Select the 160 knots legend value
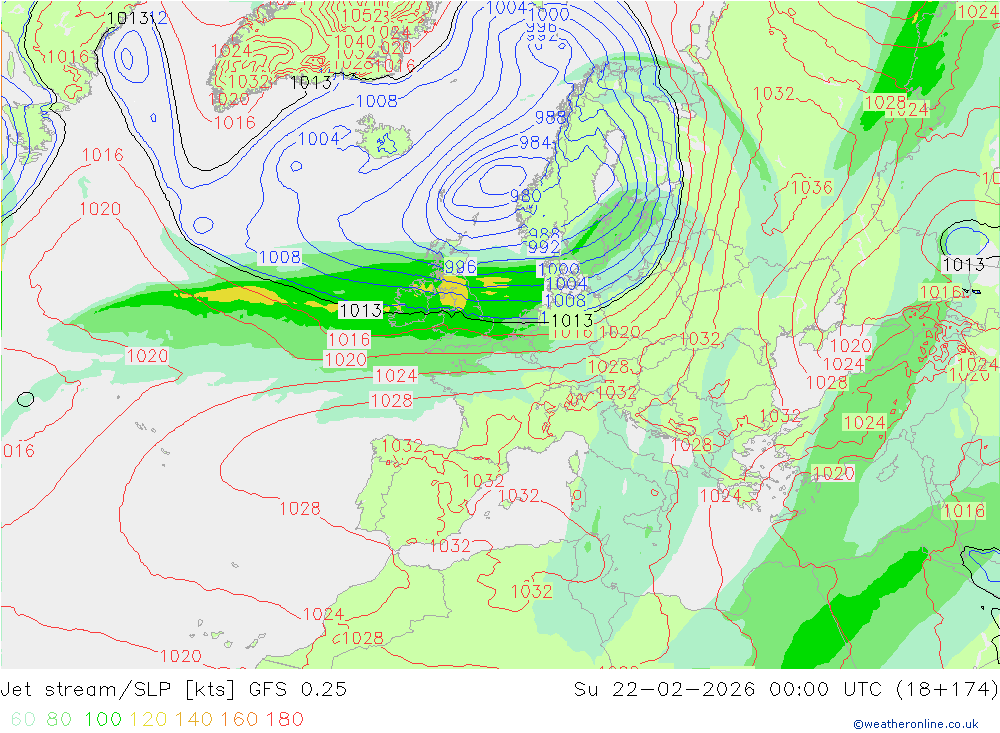1000x733 pixels. (x=239, y=719)
